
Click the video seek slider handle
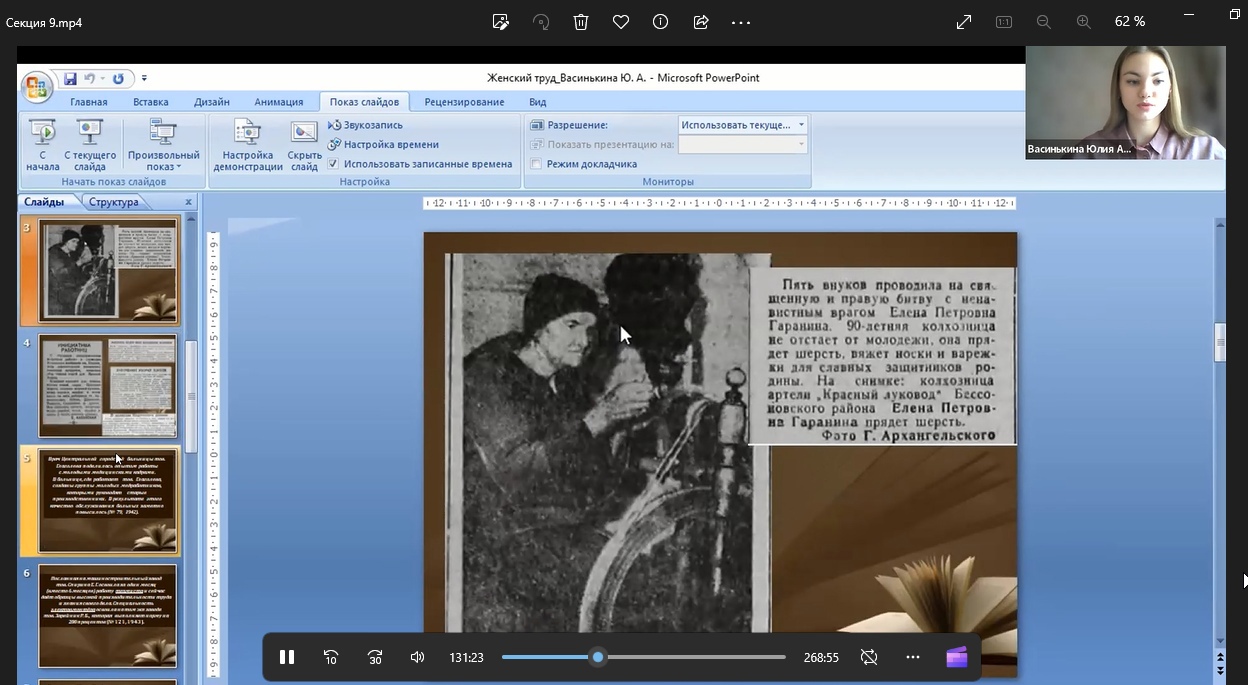point(598,657)
